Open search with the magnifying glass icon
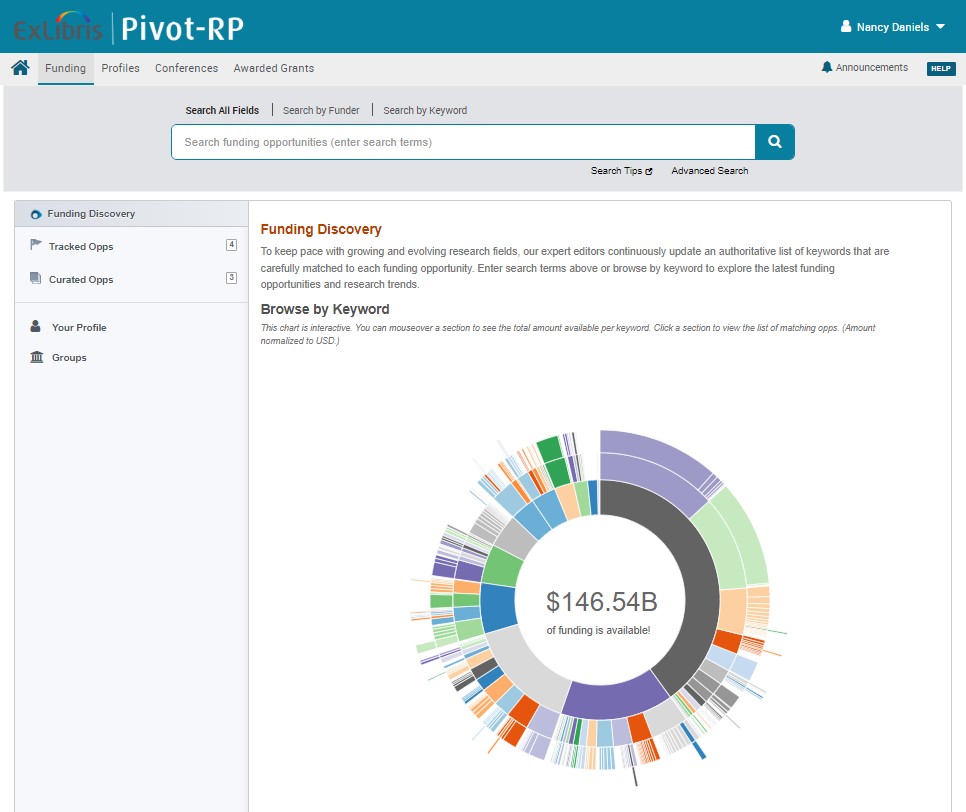This screenshot has width=966, height=812. [x=775, y=142]
